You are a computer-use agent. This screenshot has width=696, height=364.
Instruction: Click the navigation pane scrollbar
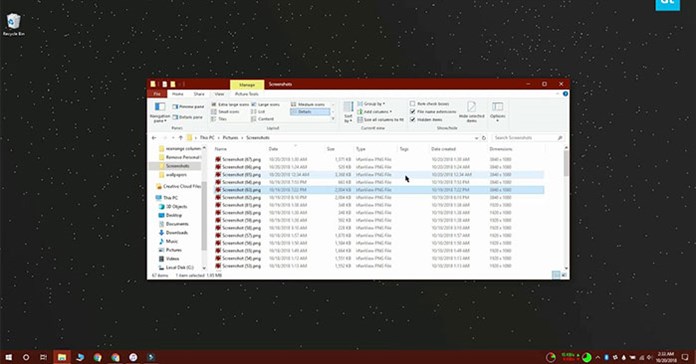coord(204,215)
